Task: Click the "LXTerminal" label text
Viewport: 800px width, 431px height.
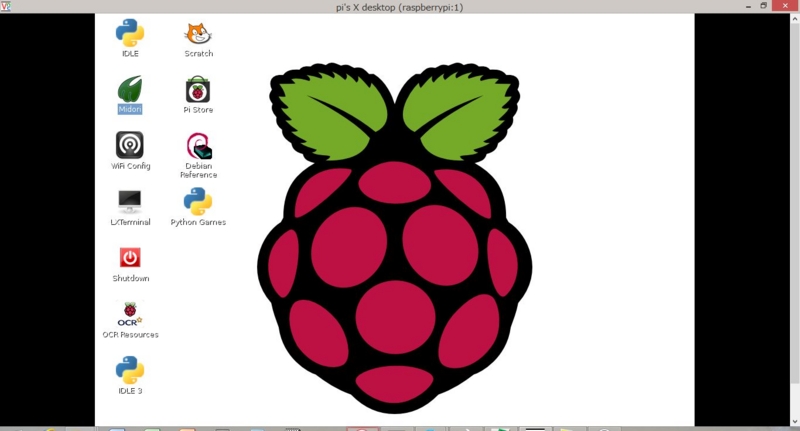Action: click(130, 222)
